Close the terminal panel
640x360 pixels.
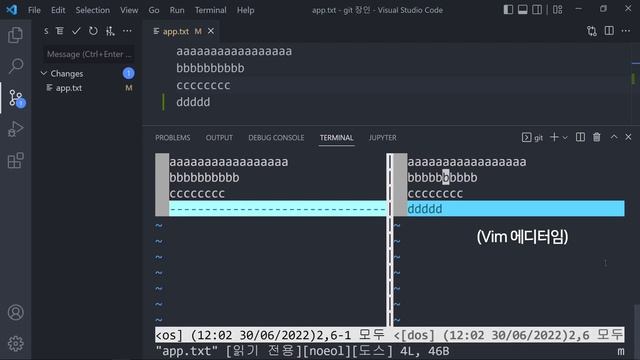(628, 137)
